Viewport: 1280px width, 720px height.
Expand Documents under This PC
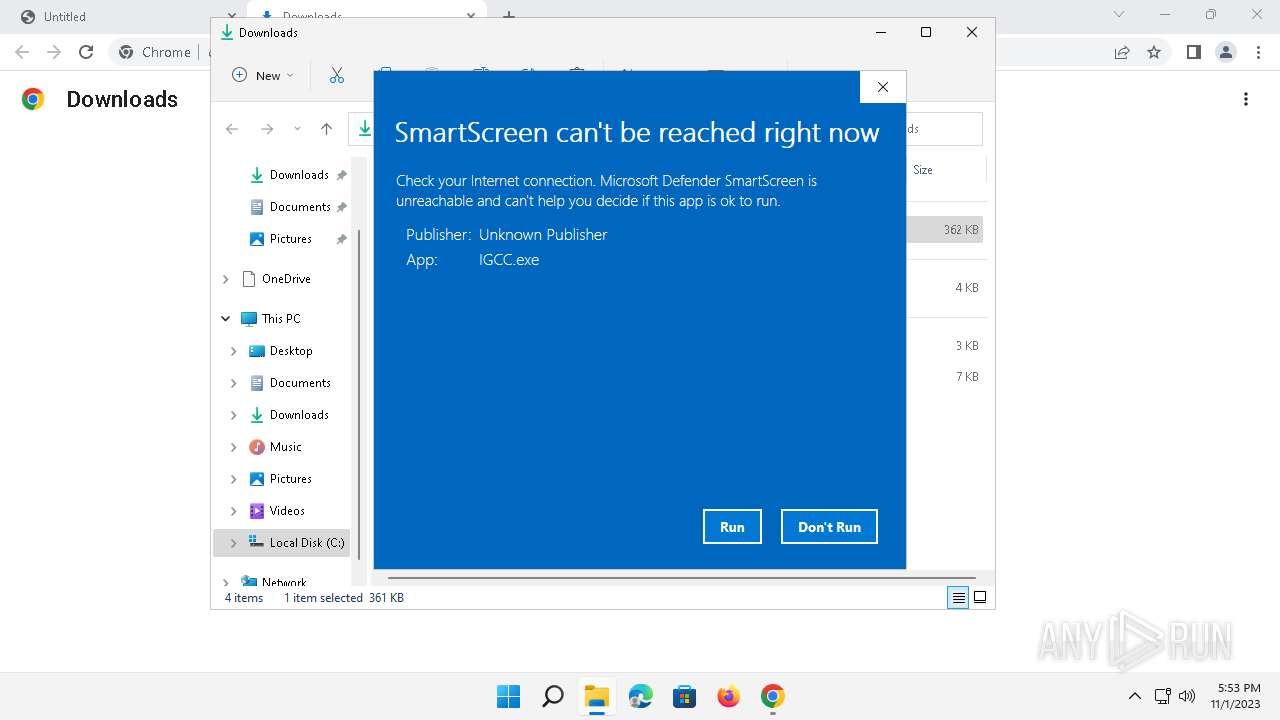(x=234, y=383)
